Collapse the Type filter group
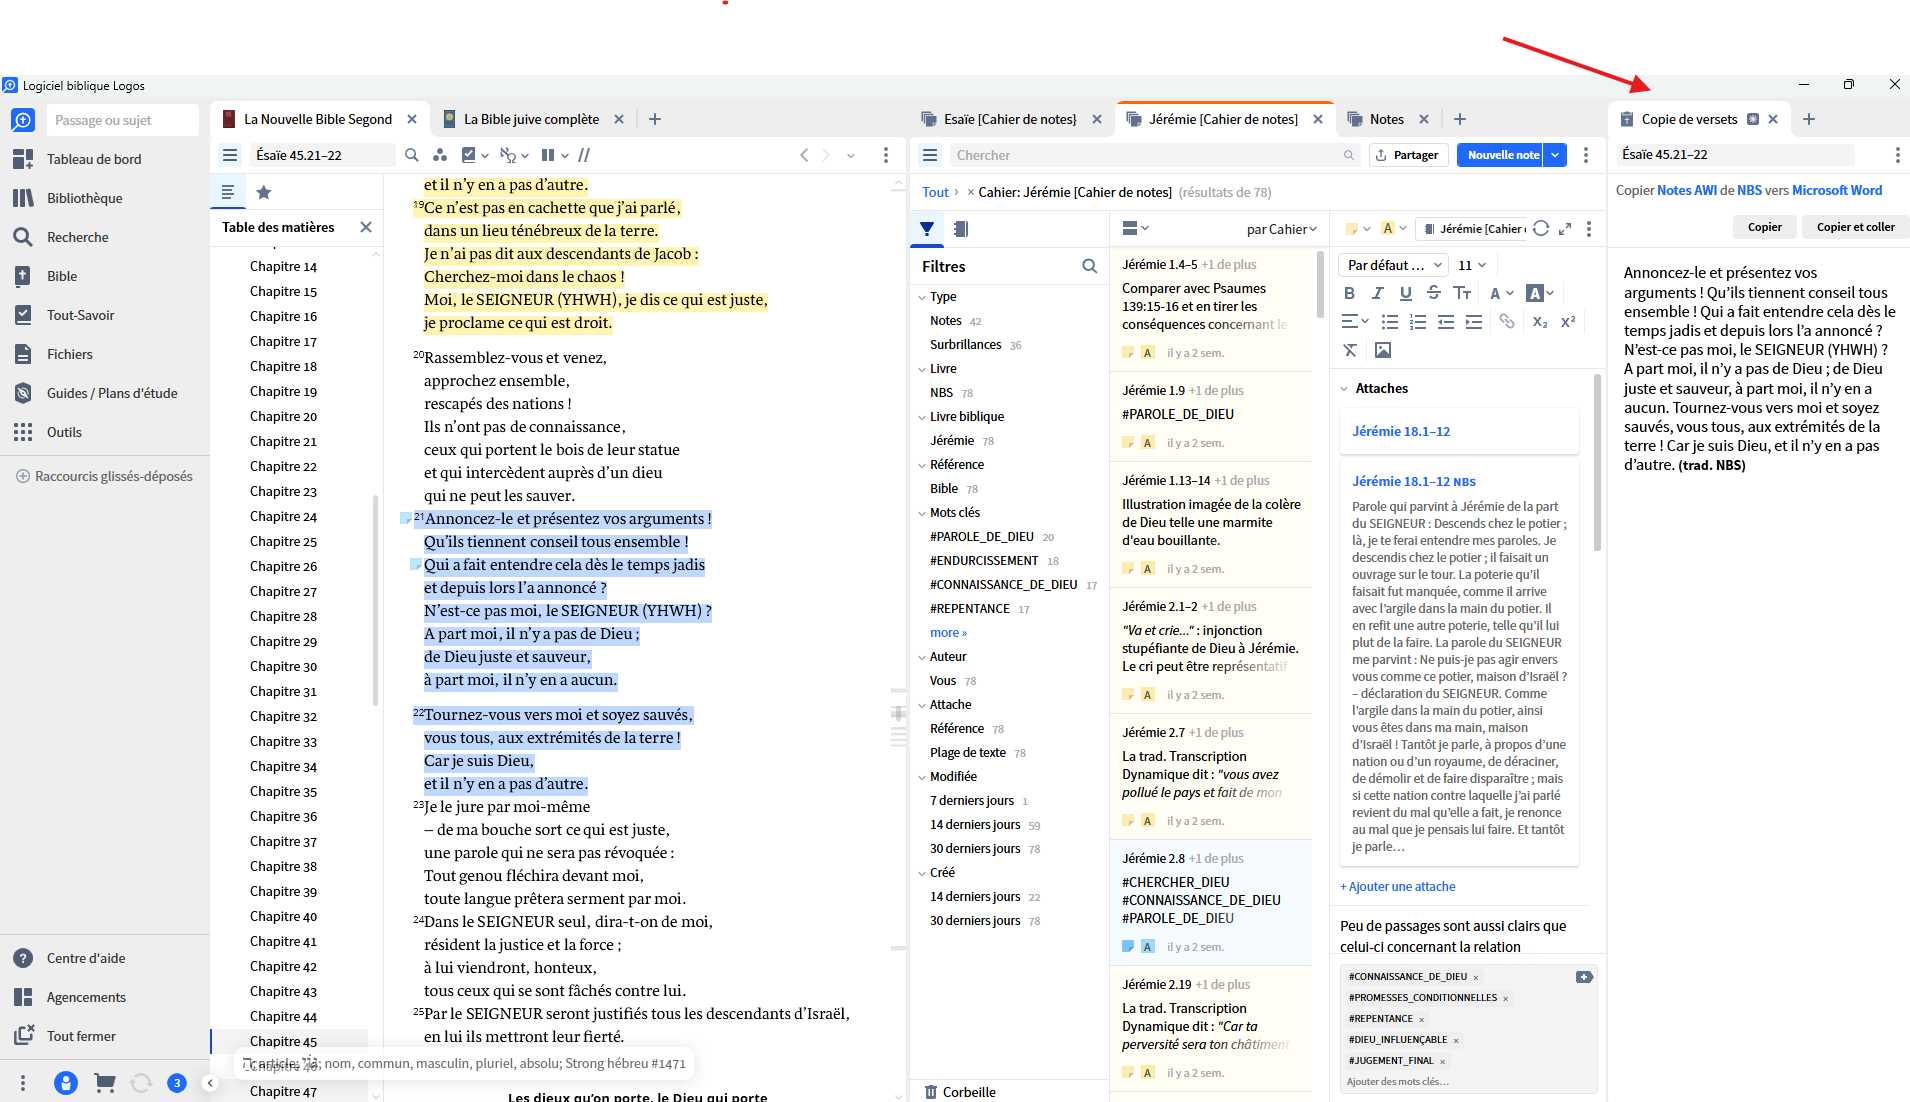This screenshot has height=1102, width=1910. pos(922,297)
